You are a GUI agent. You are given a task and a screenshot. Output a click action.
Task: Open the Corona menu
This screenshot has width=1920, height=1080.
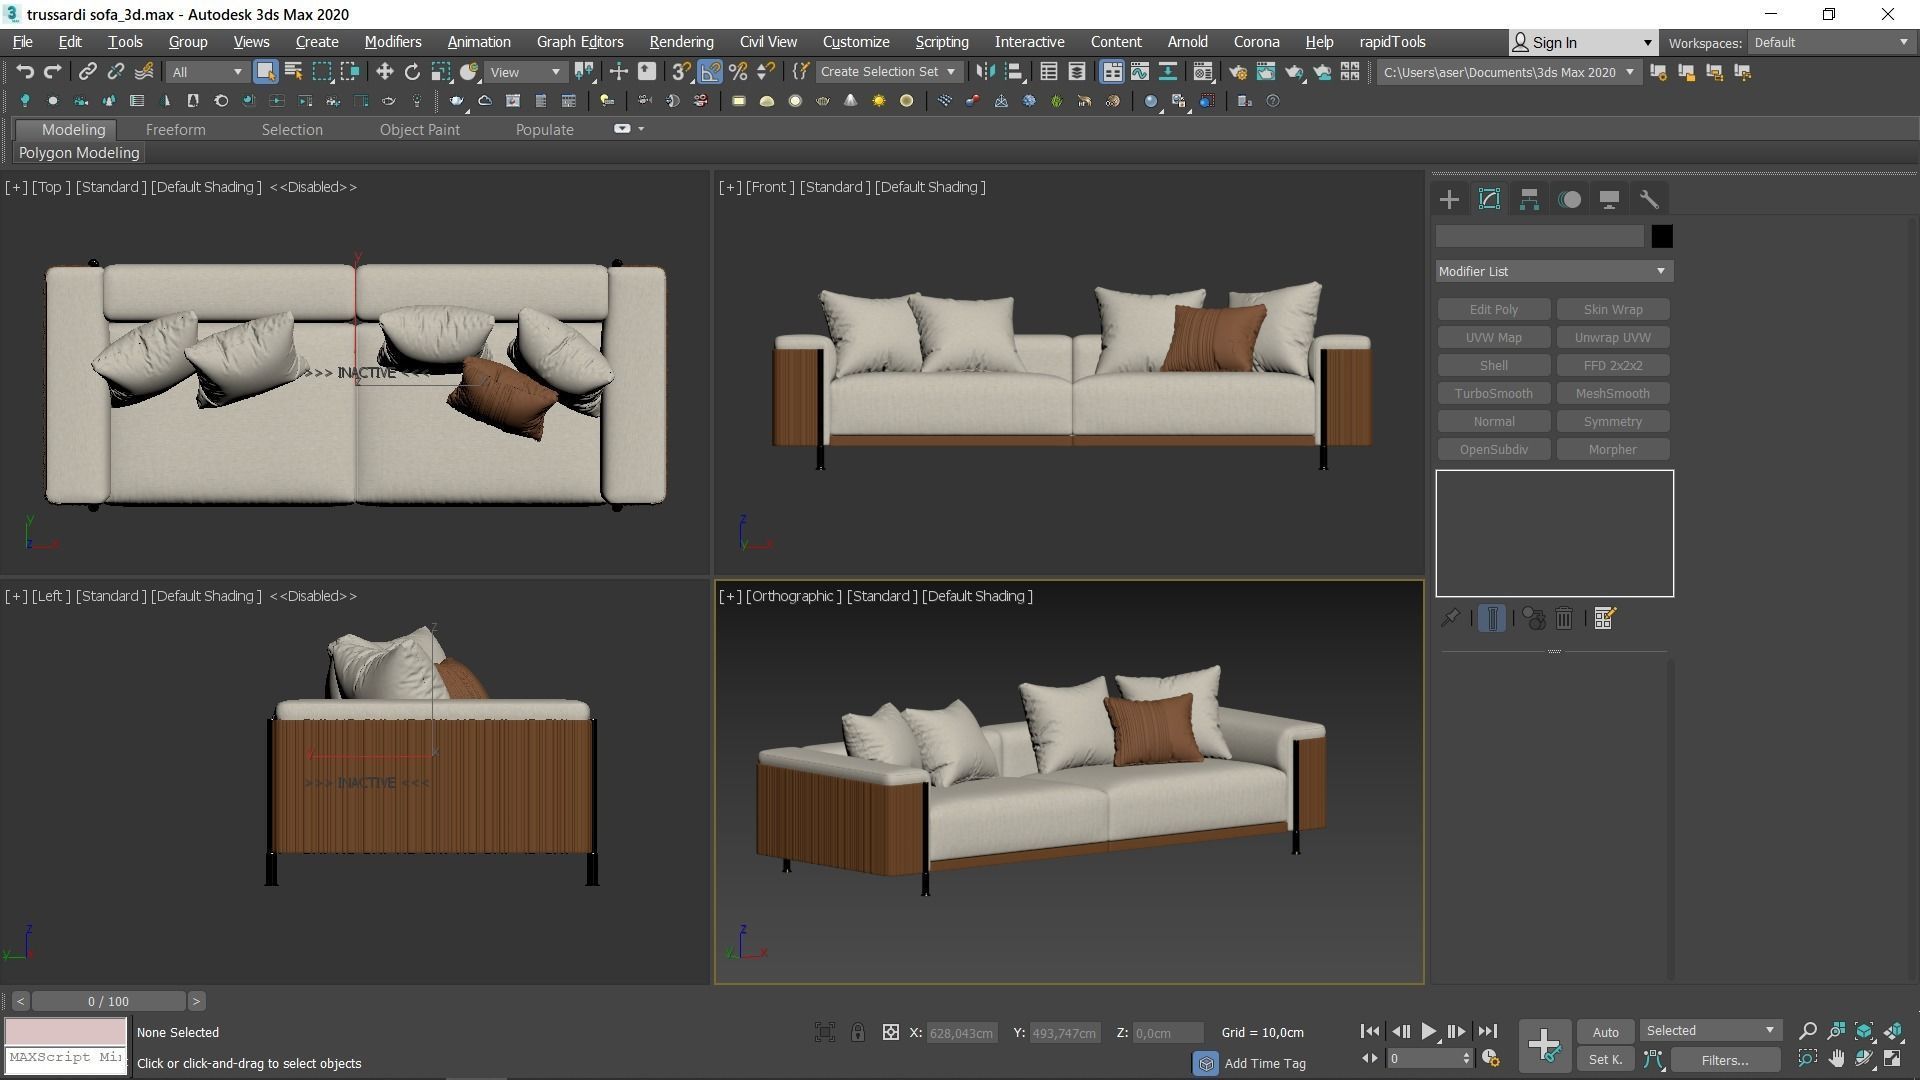tap(1256, 42)
